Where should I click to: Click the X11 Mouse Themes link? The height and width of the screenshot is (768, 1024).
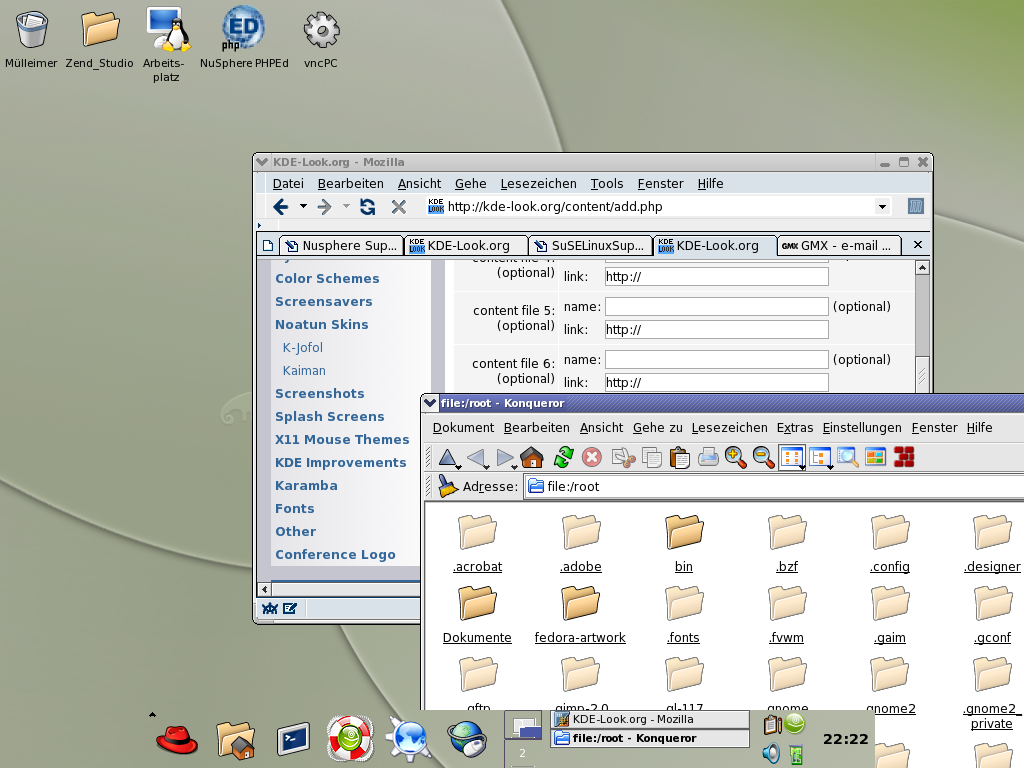[342, 440]
